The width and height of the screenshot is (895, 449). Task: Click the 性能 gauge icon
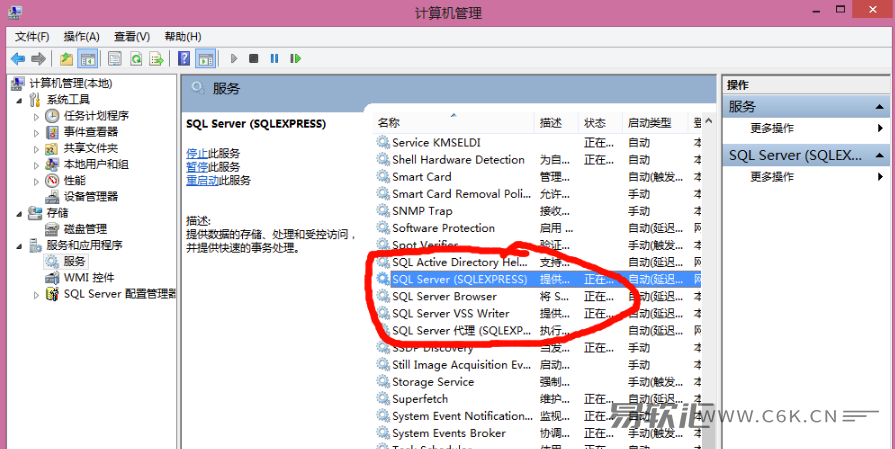pos(52,181)
